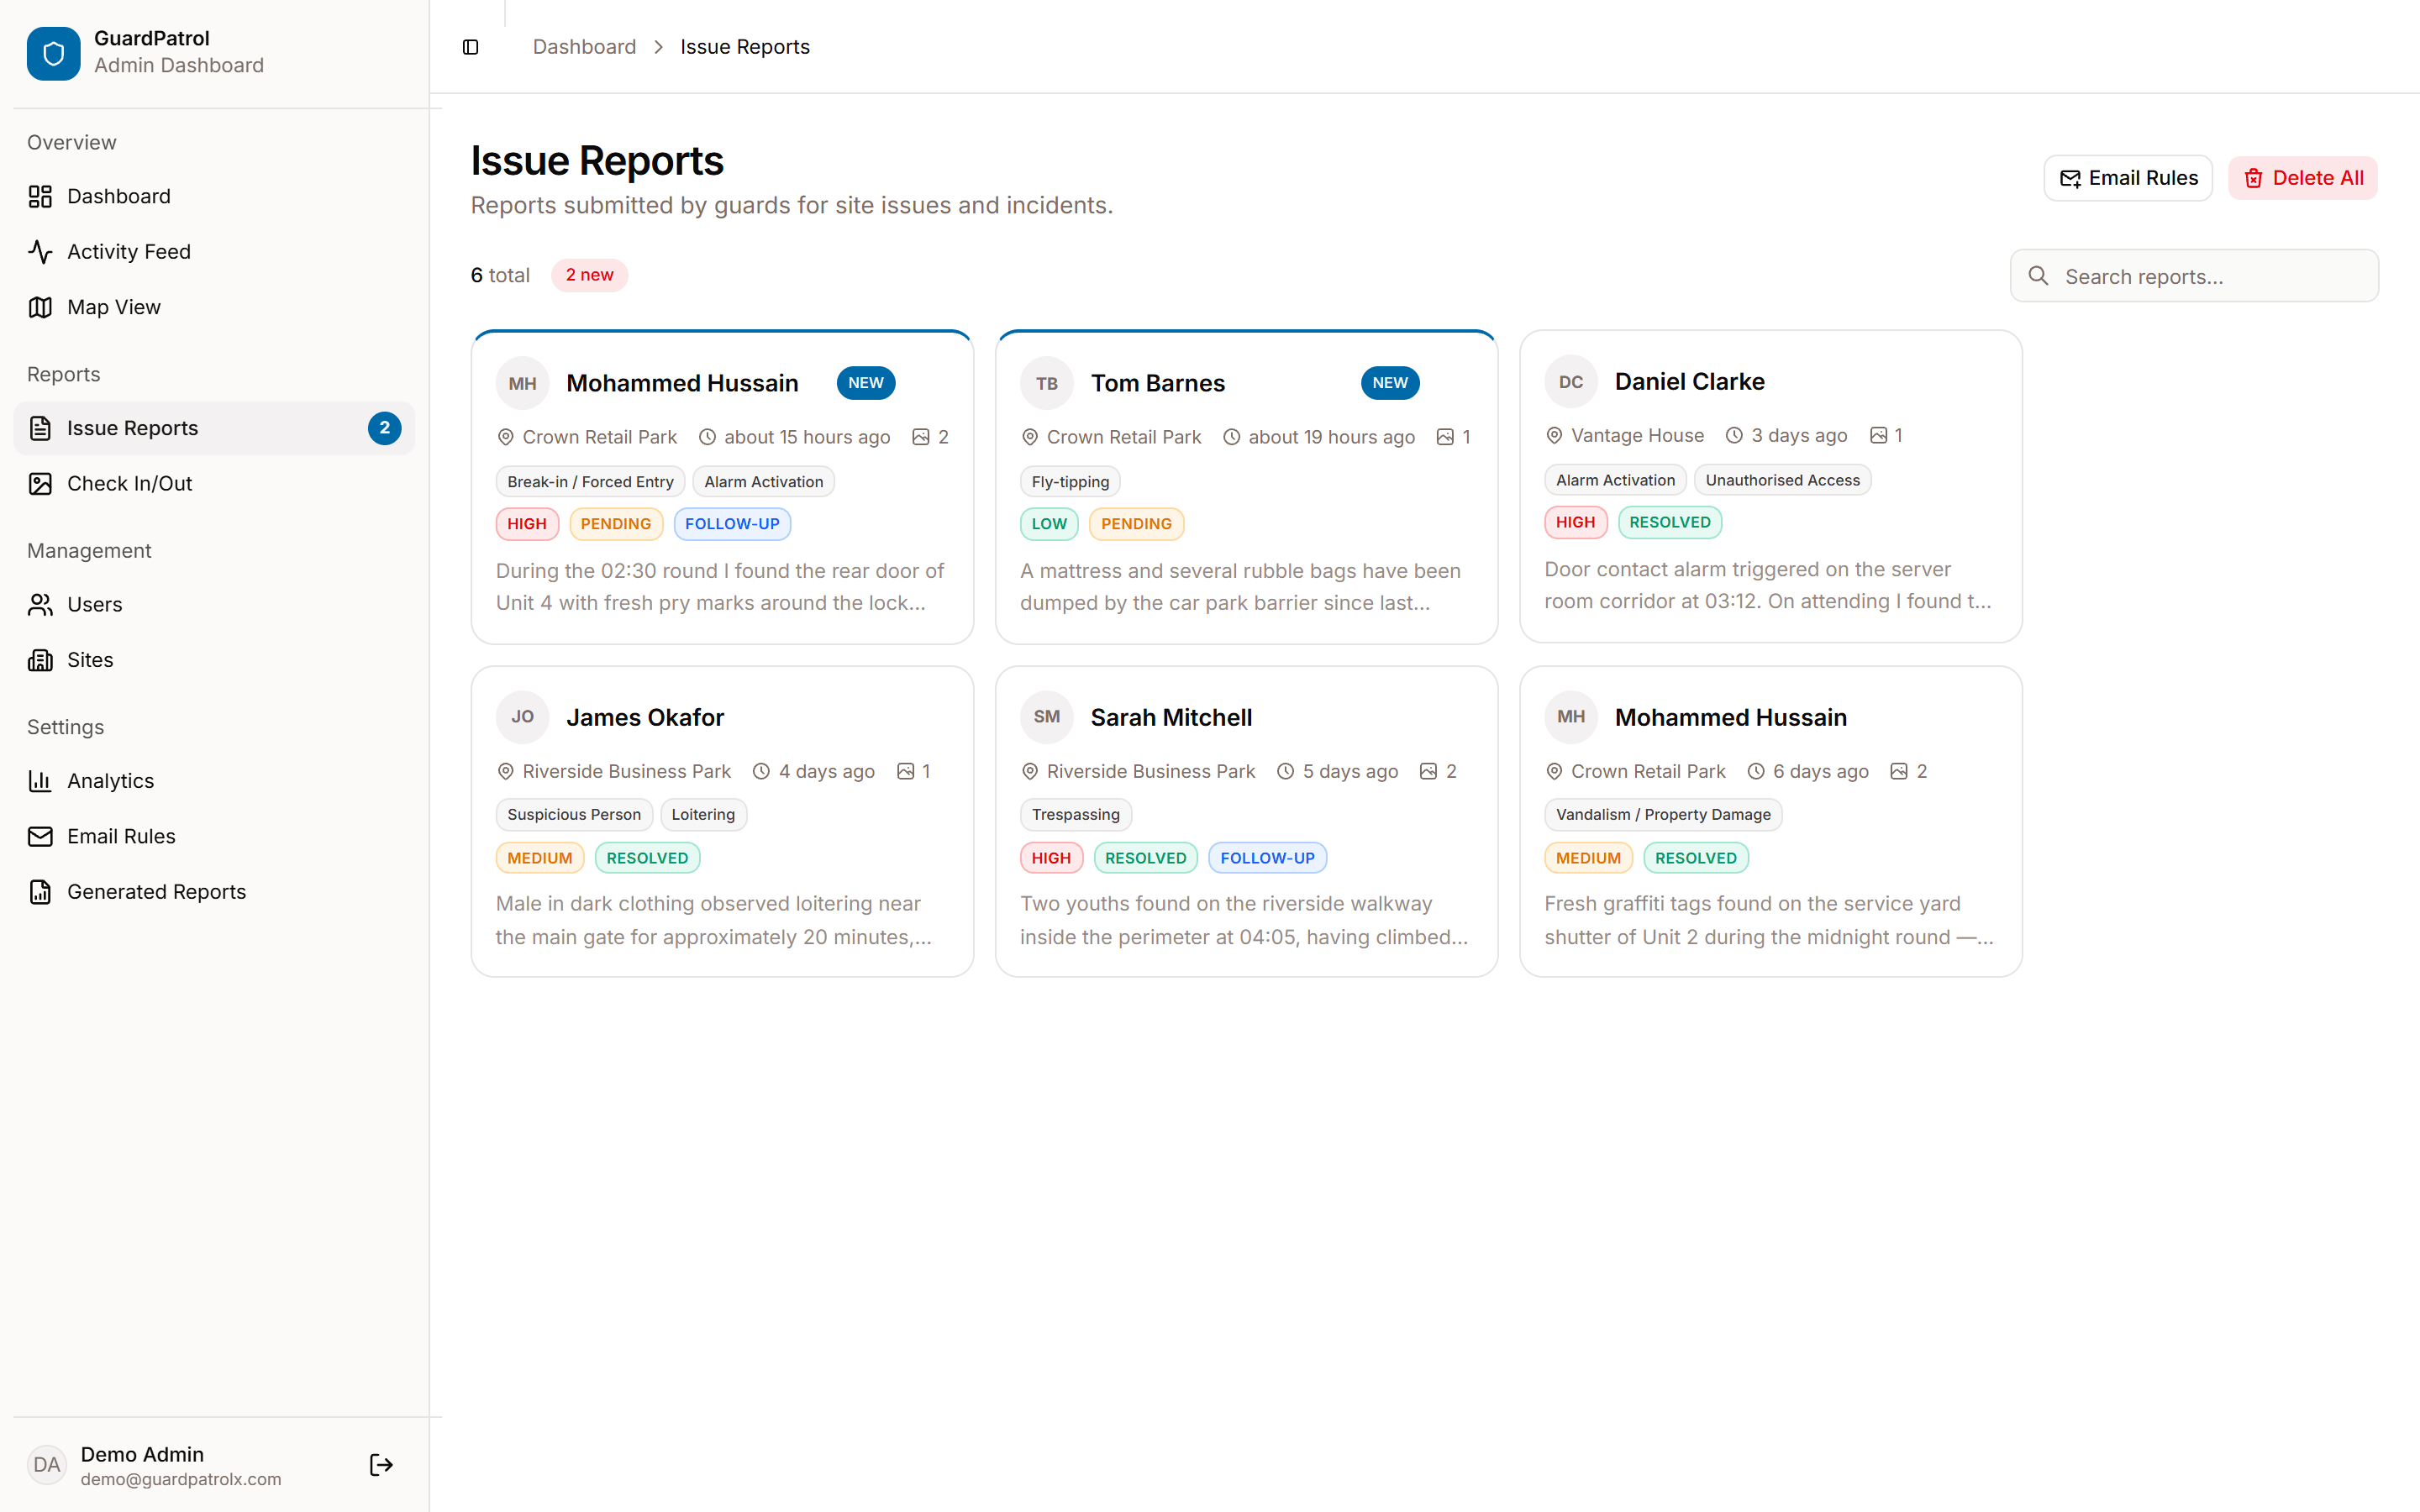
Task: Click the GuardPatrol shield logo
Action: coord(53,53)
